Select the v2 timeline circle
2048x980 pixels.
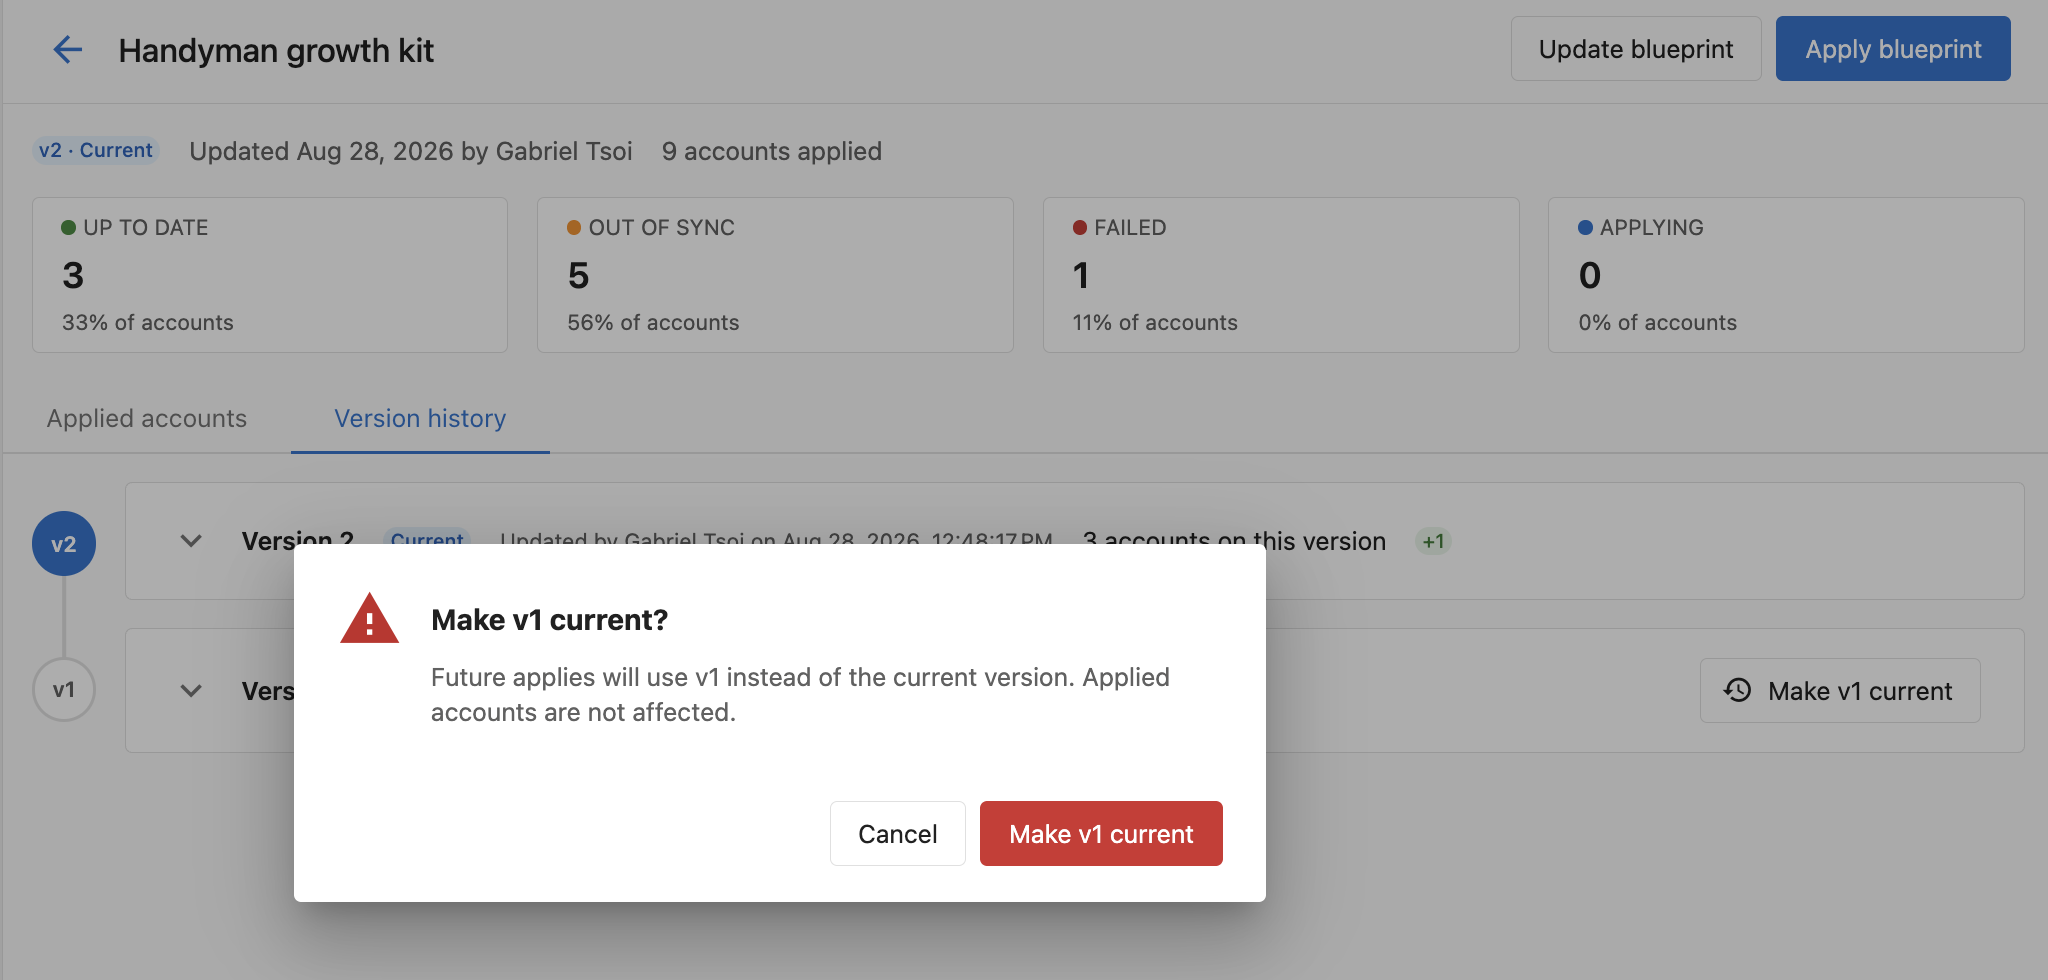64,544
